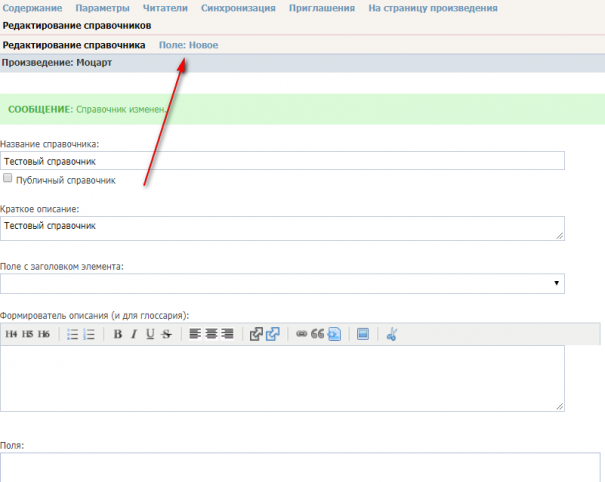605x482 pixels.
Task: Insert a bulleted list
Action: pyautogui.click(x=73, y=334)
